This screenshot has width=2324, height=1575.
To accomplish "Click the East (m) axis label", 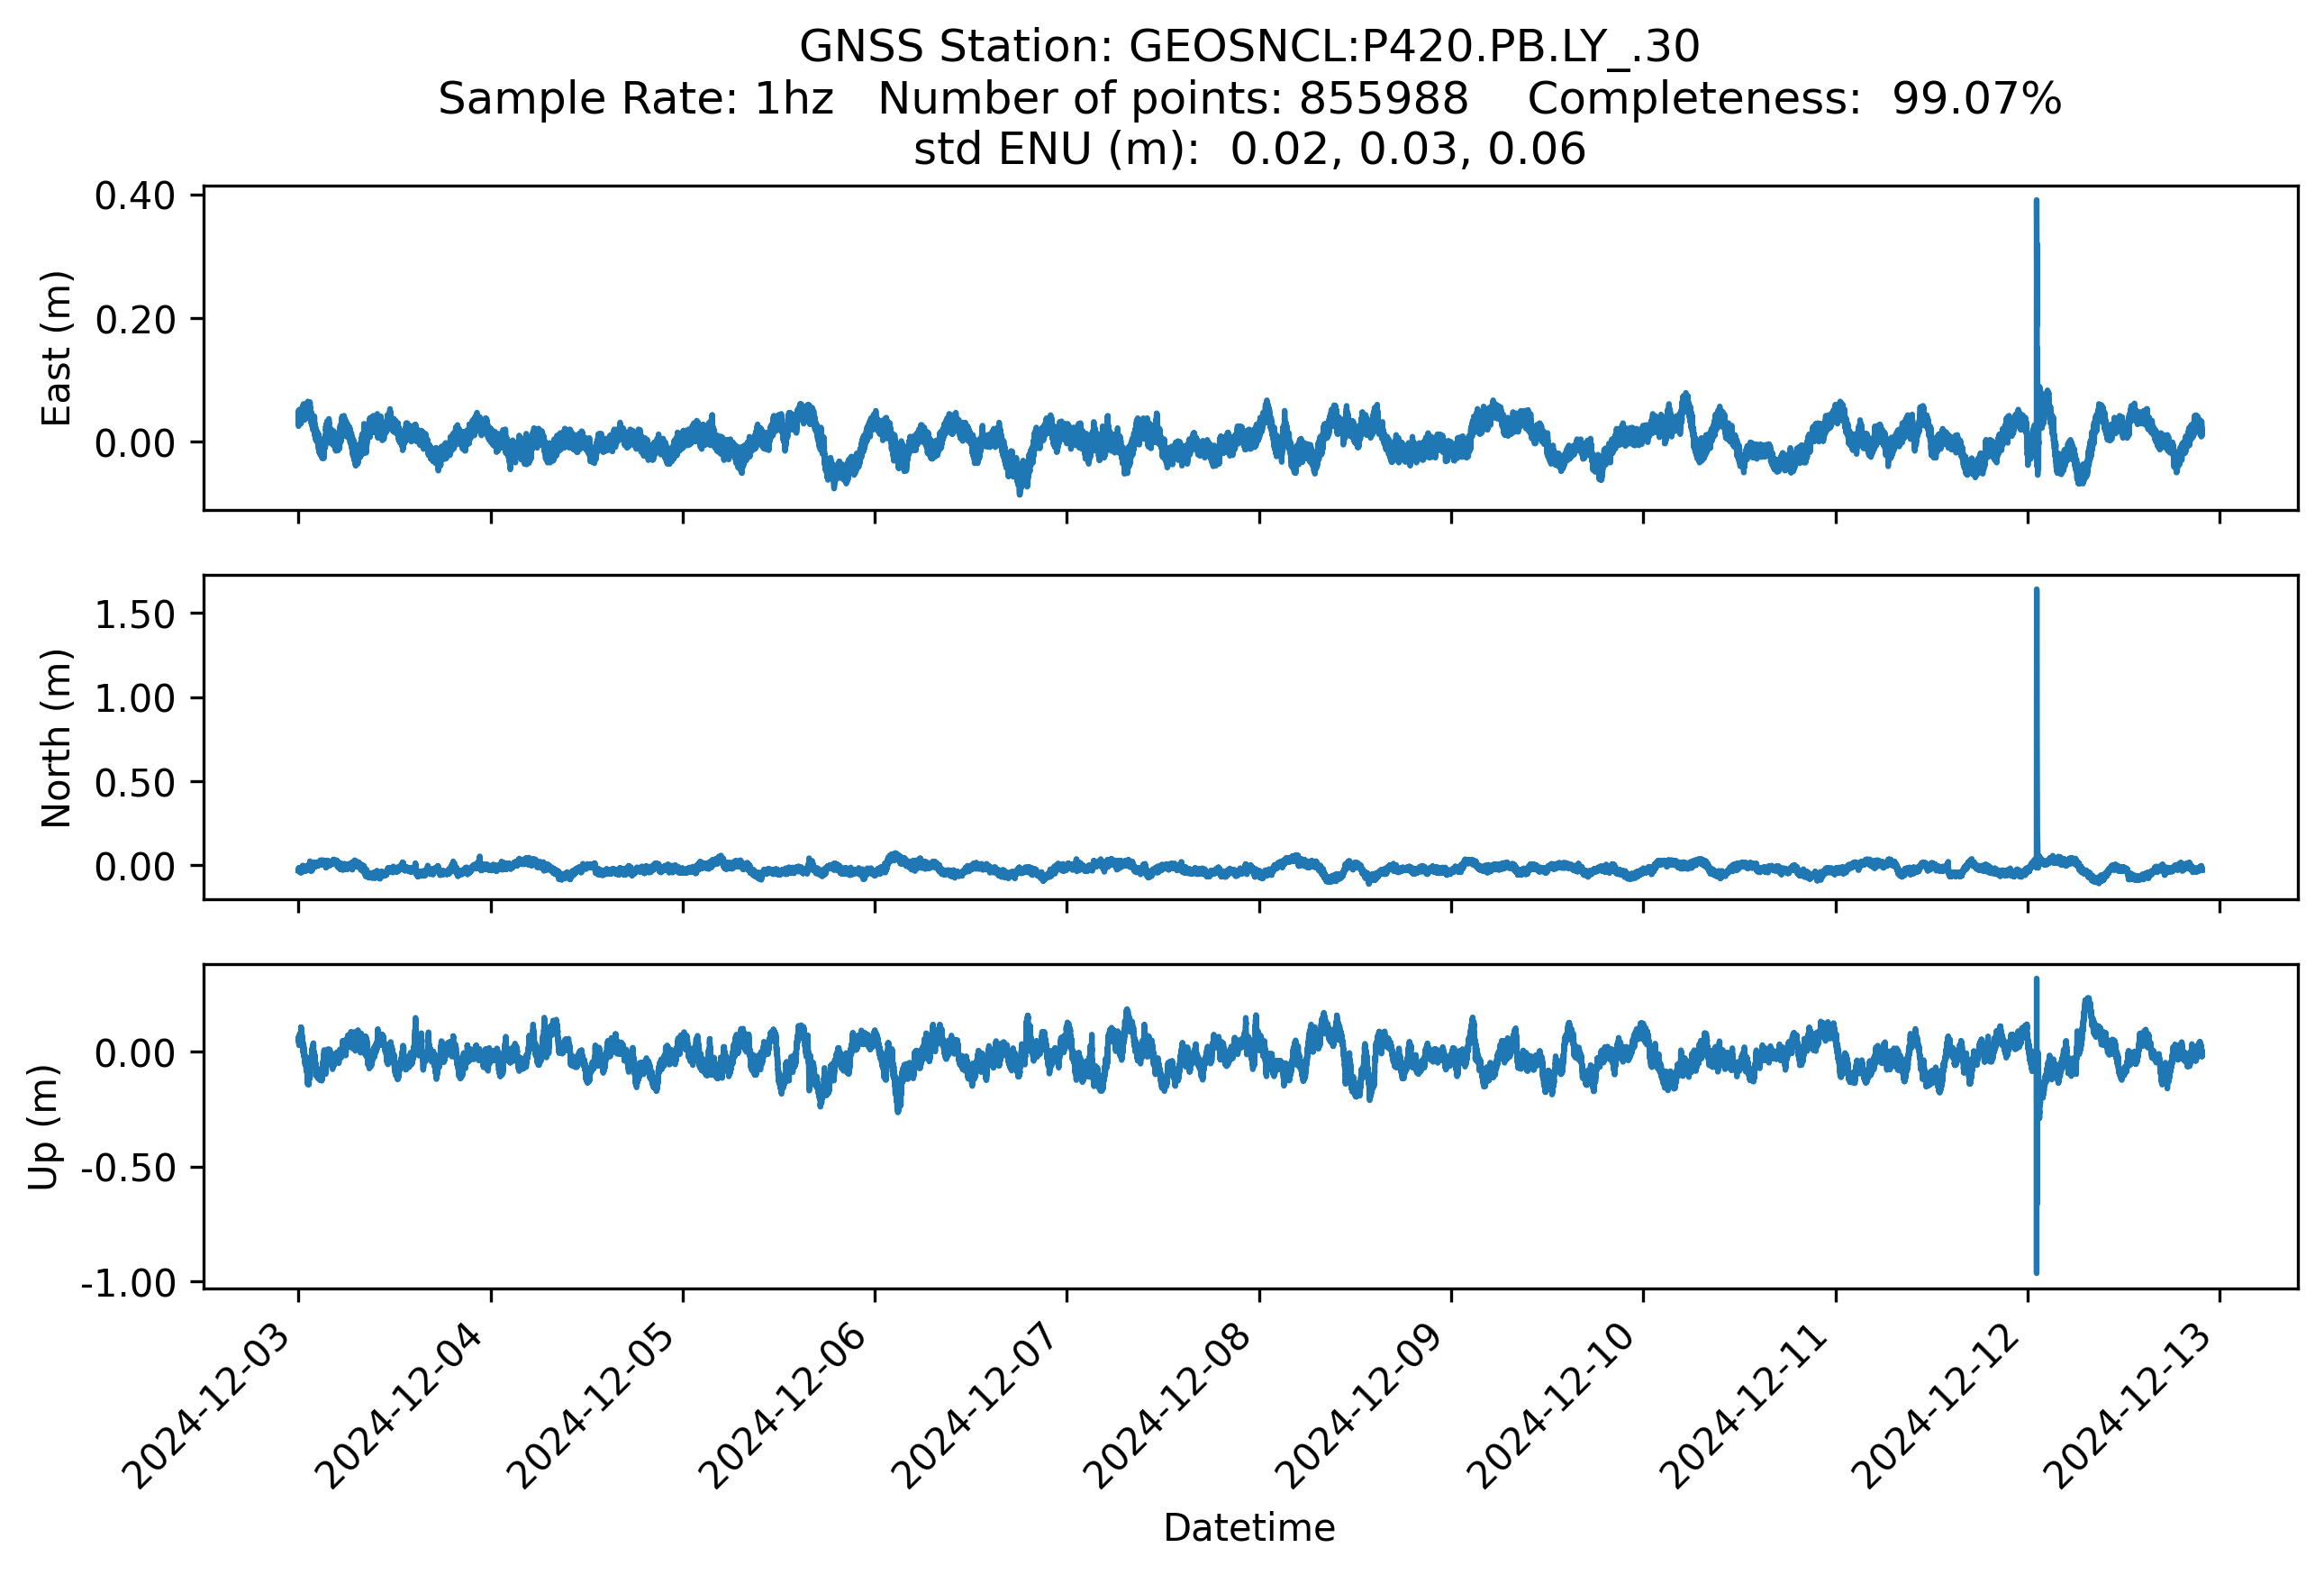I will click(x=56, y=348).
